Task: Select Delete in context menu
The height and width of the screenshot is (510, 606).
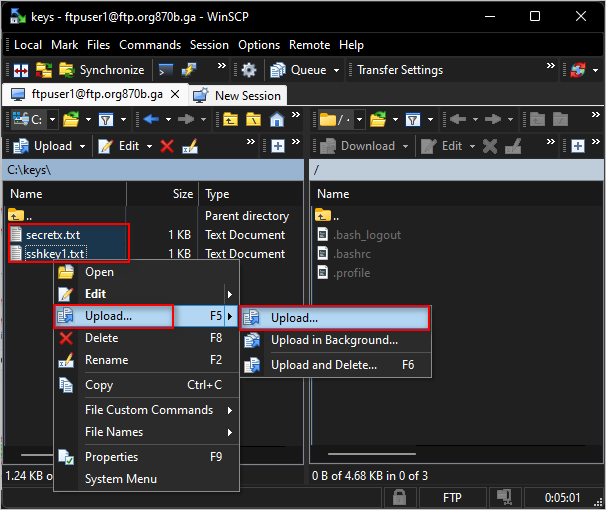Action: (146, 338)
